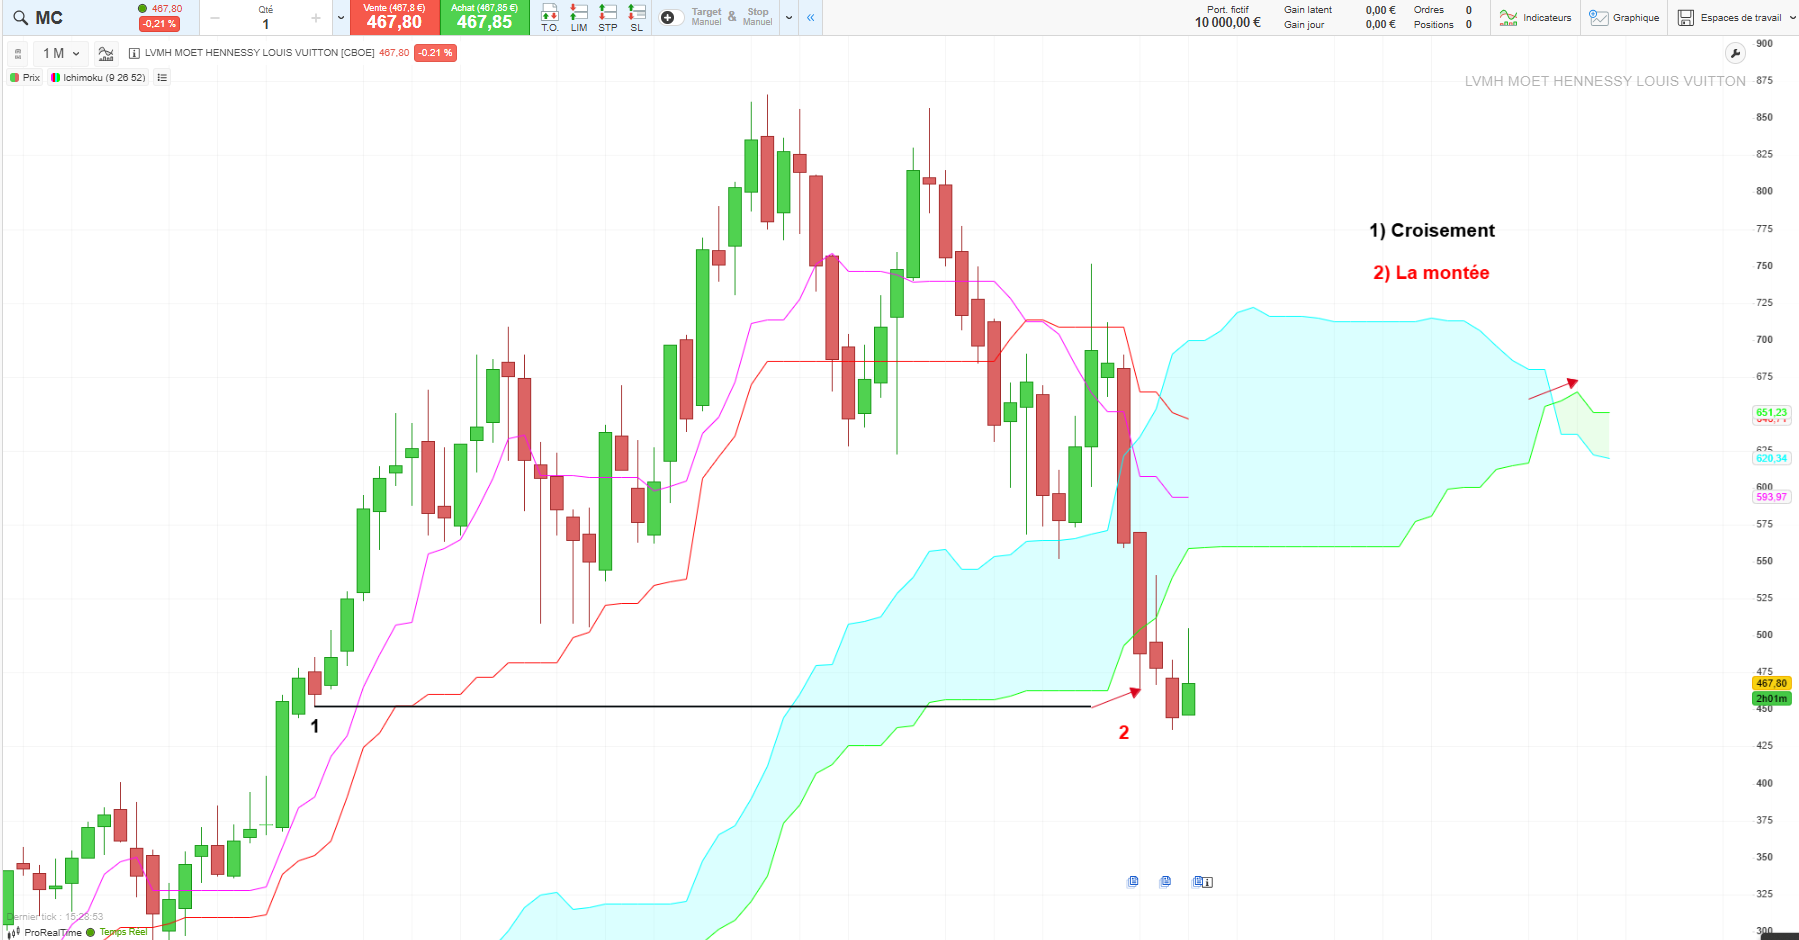Click the T.O. order icon
Image resolution: width=1799 pixels, height=940 pixels.
click(x=550, y=17)
